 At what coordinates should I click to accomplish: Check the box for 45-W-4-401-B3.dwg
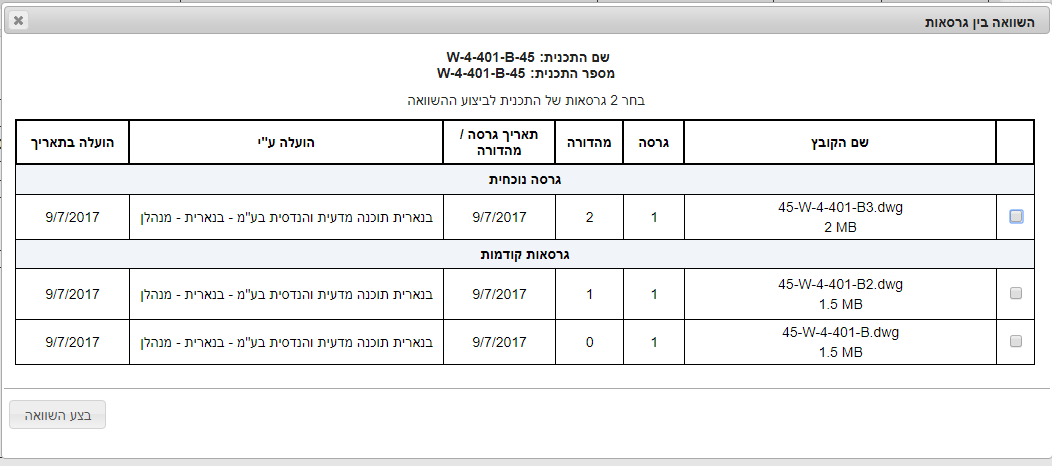tap(1016, 216)
